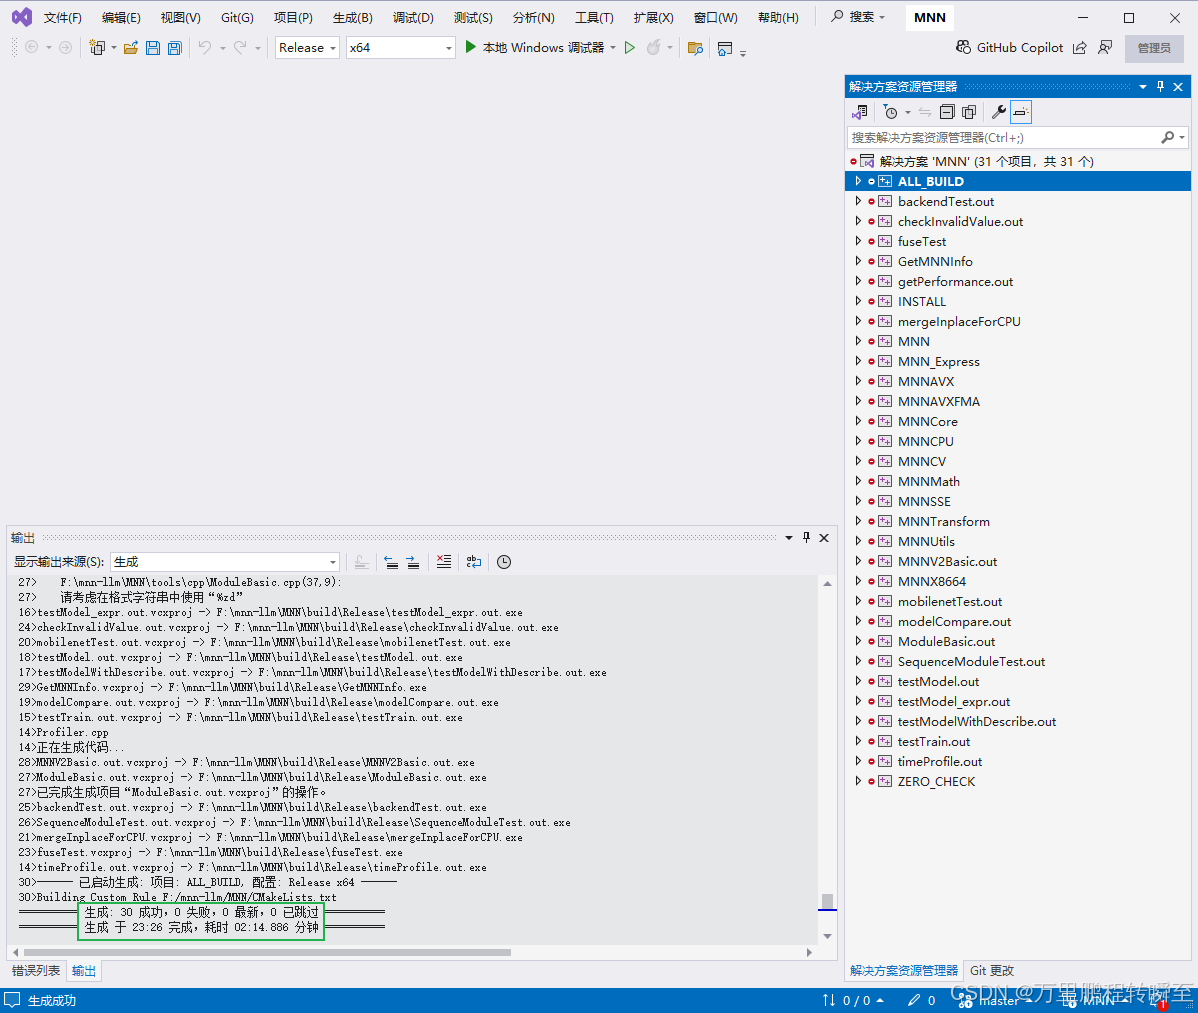Pin the Solution Explorer panel
Viewport: 1198px width, 1013px height.
point(1161,86)
